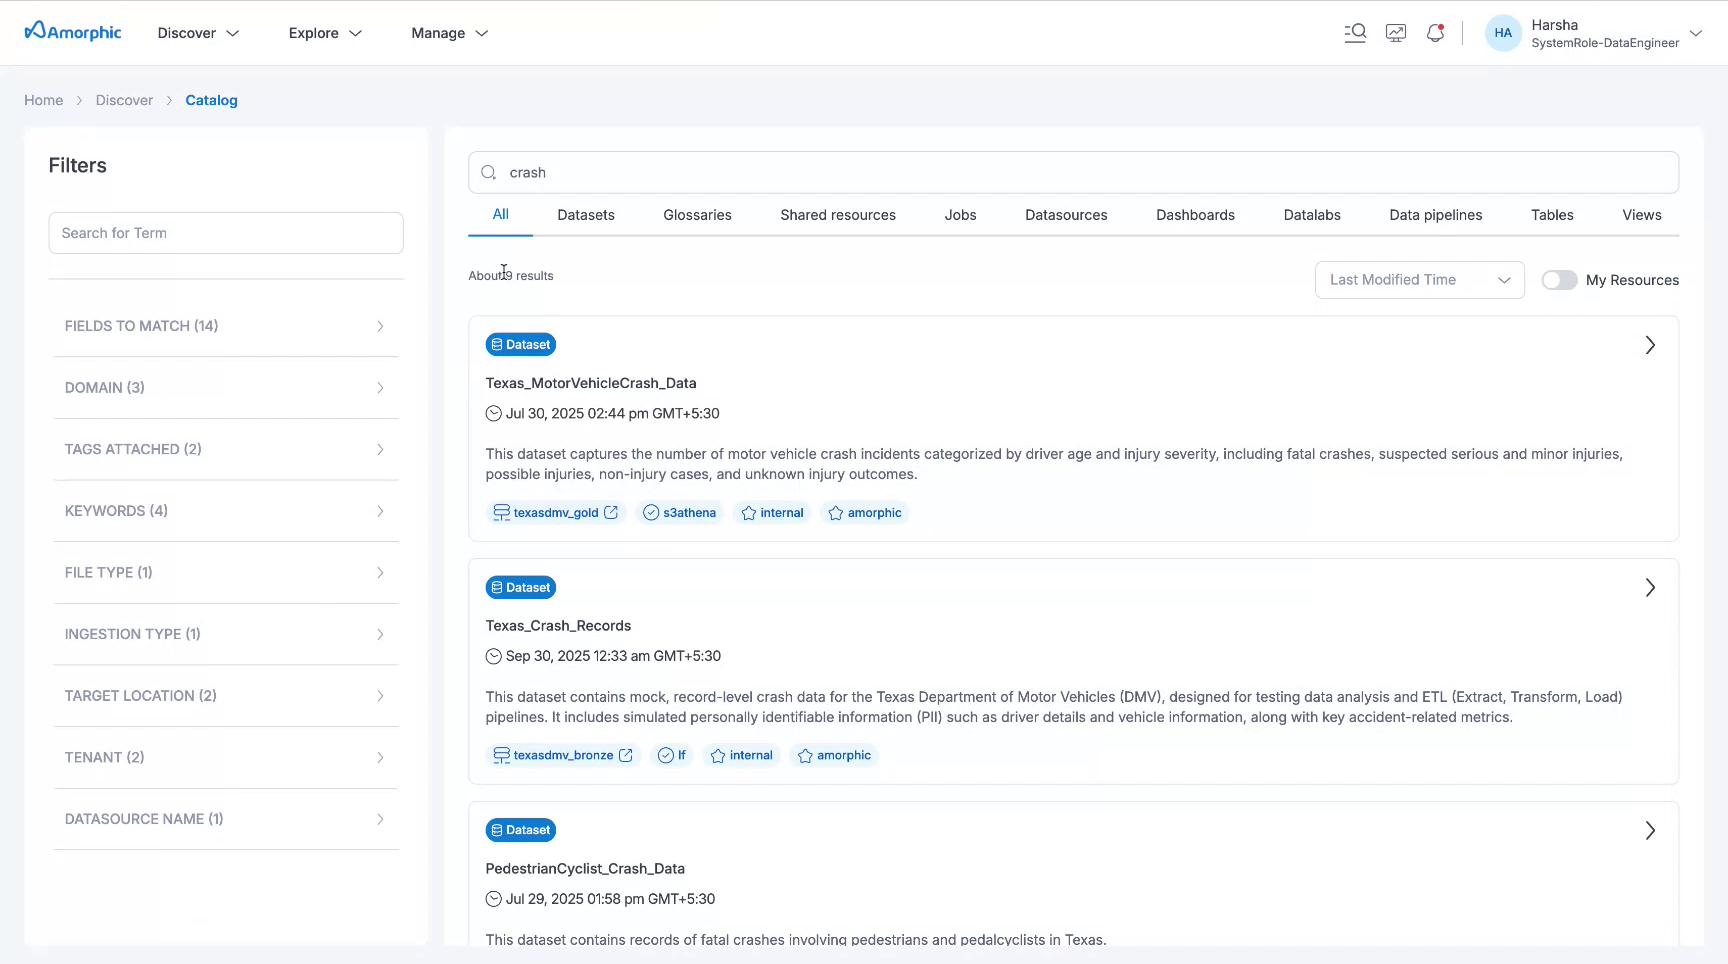Image resolution: width=1728 pixels, height=964 pixels.
Task: Expand the FIELDS TO MATCH filter
Action: (x=379, y=326)
